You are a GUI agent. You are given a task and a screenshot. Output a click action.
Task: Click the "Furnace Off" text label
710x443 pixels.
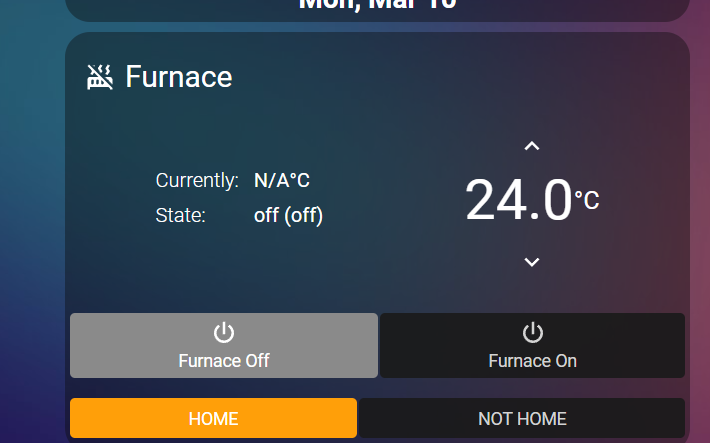224,361
